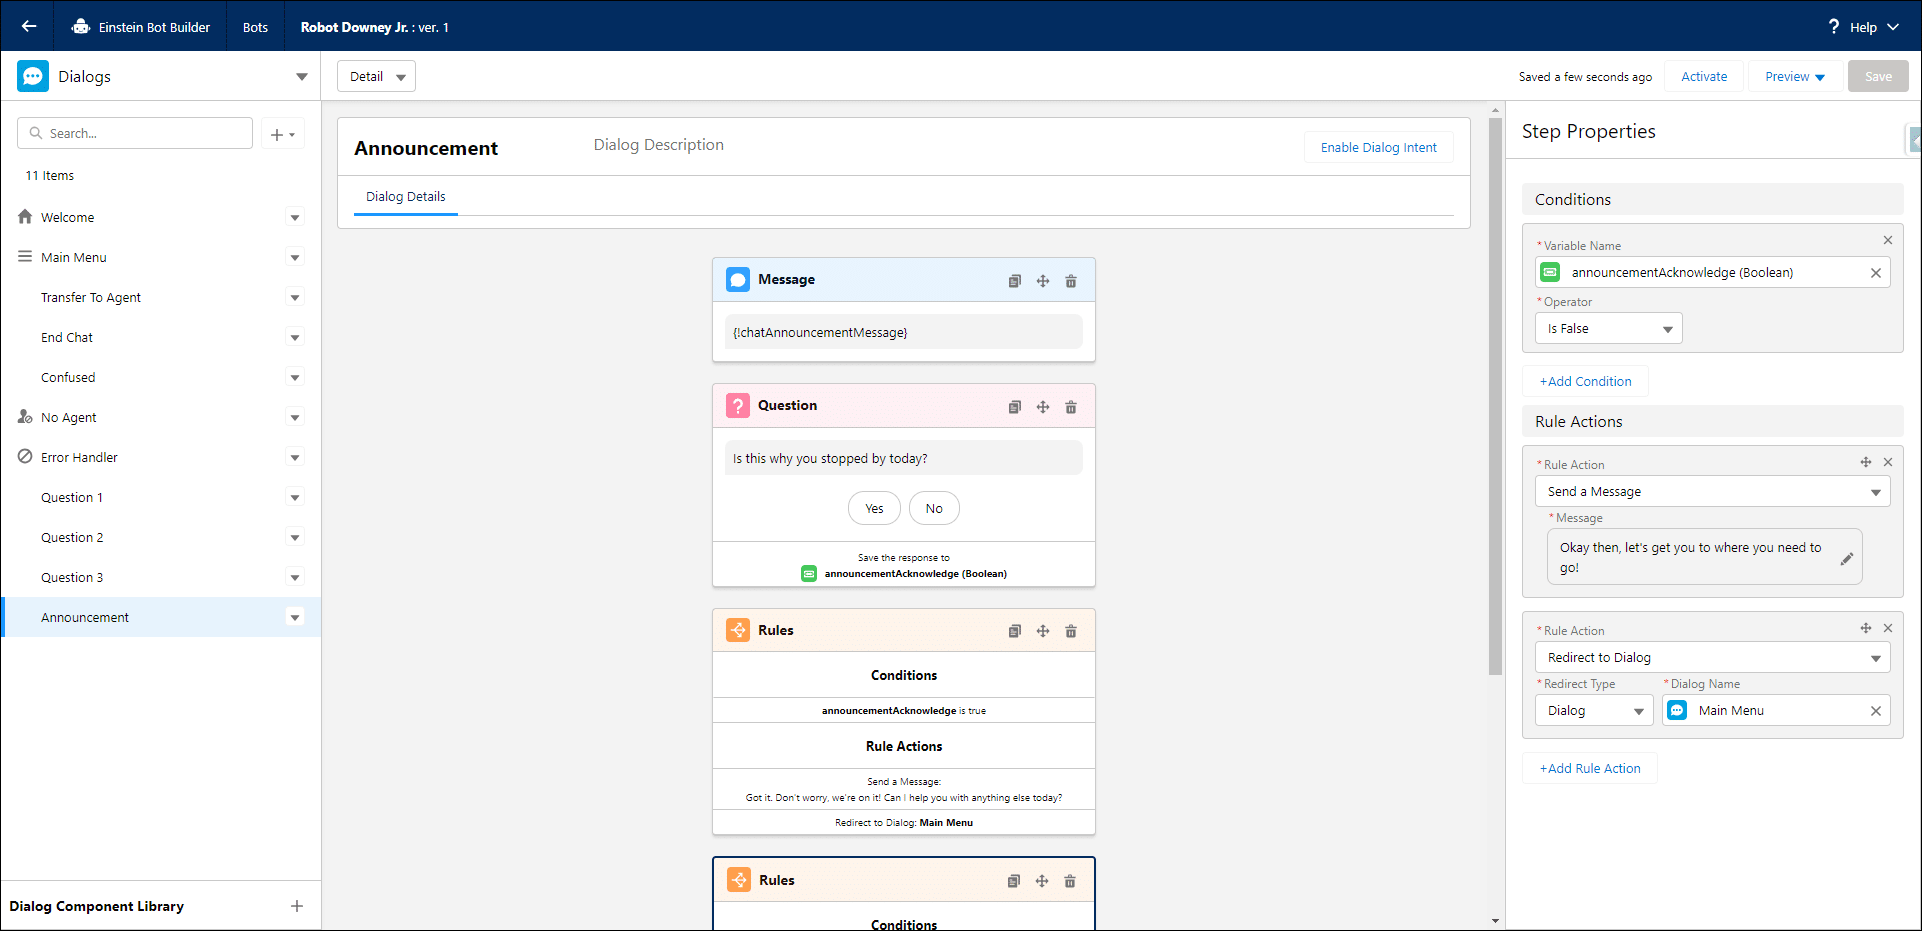Click the Dialog Description field

658,145
